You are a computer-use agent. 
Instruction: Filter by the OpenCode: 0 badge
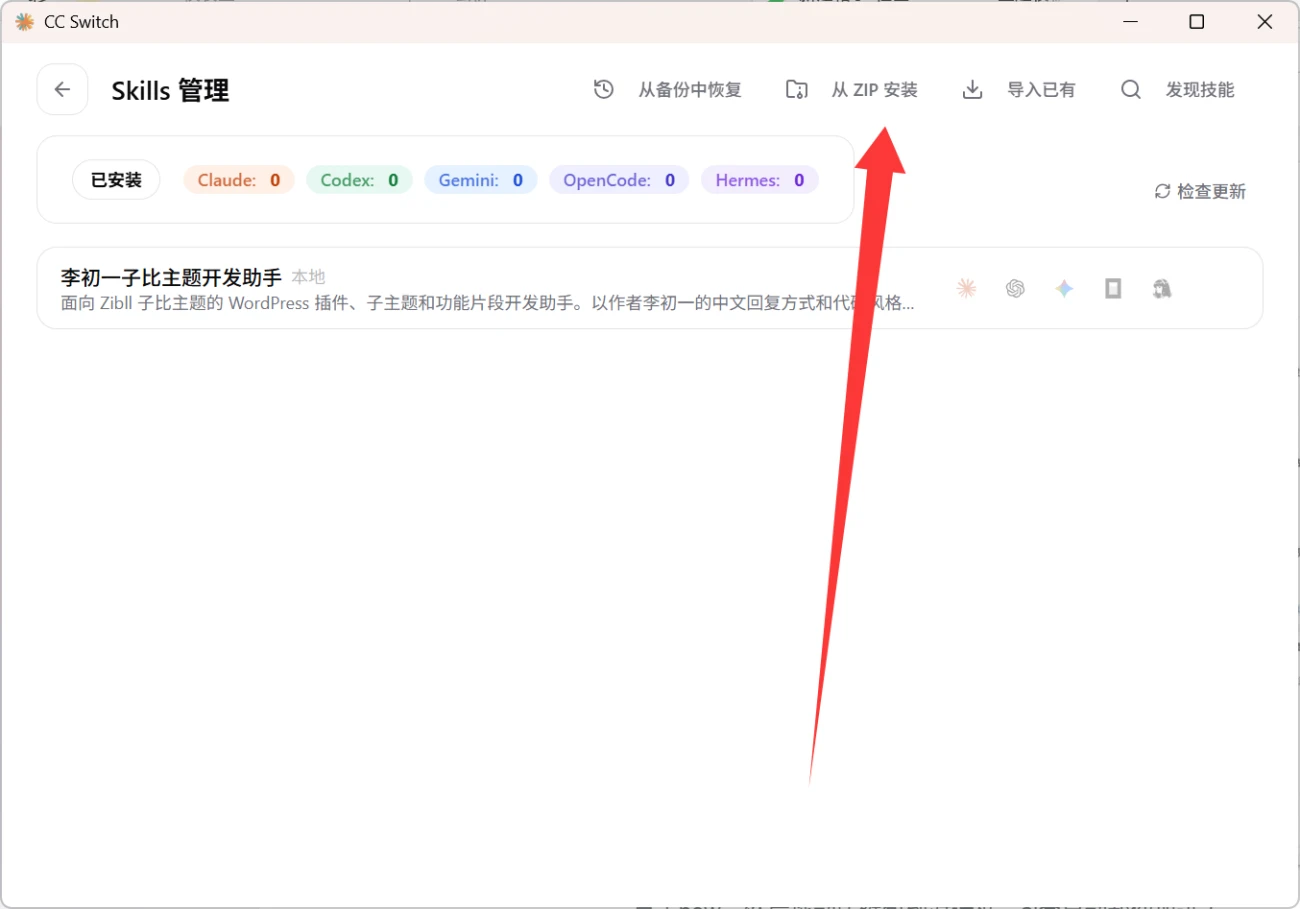pos(619,180)
